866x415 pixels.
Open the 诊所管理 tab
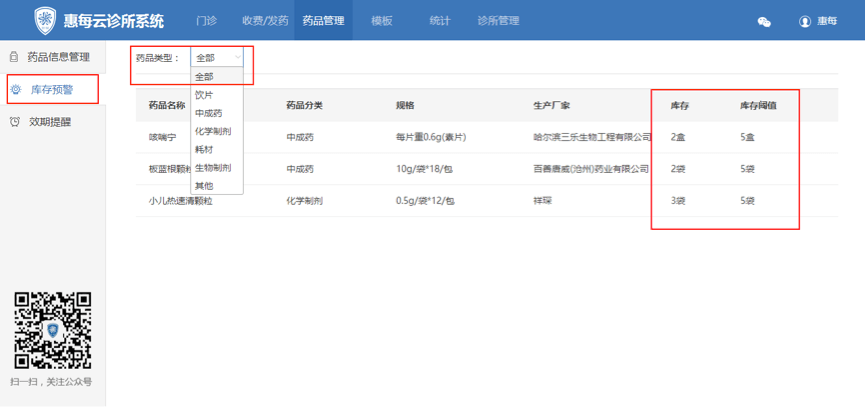click(x=498, y=21)
